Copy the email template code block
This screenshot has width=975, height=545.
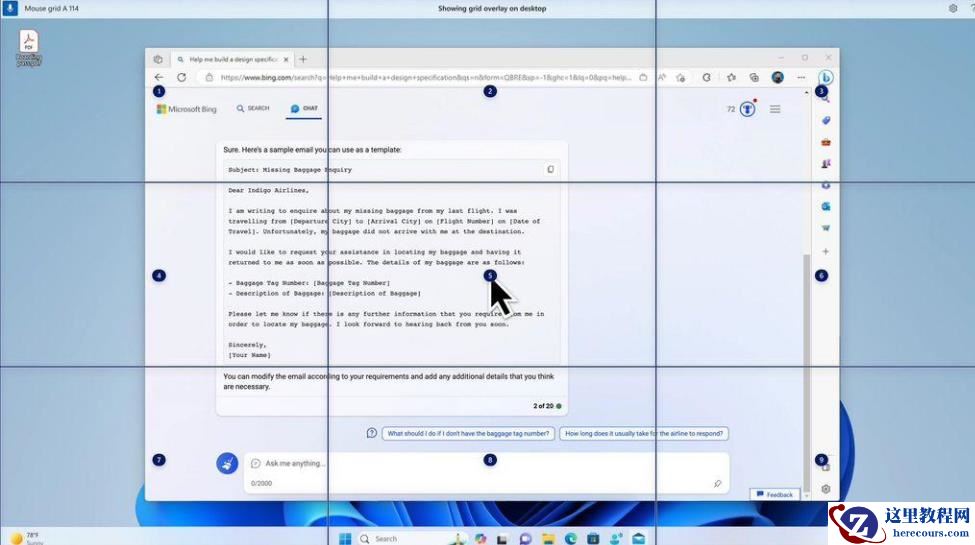pos(550,169)
